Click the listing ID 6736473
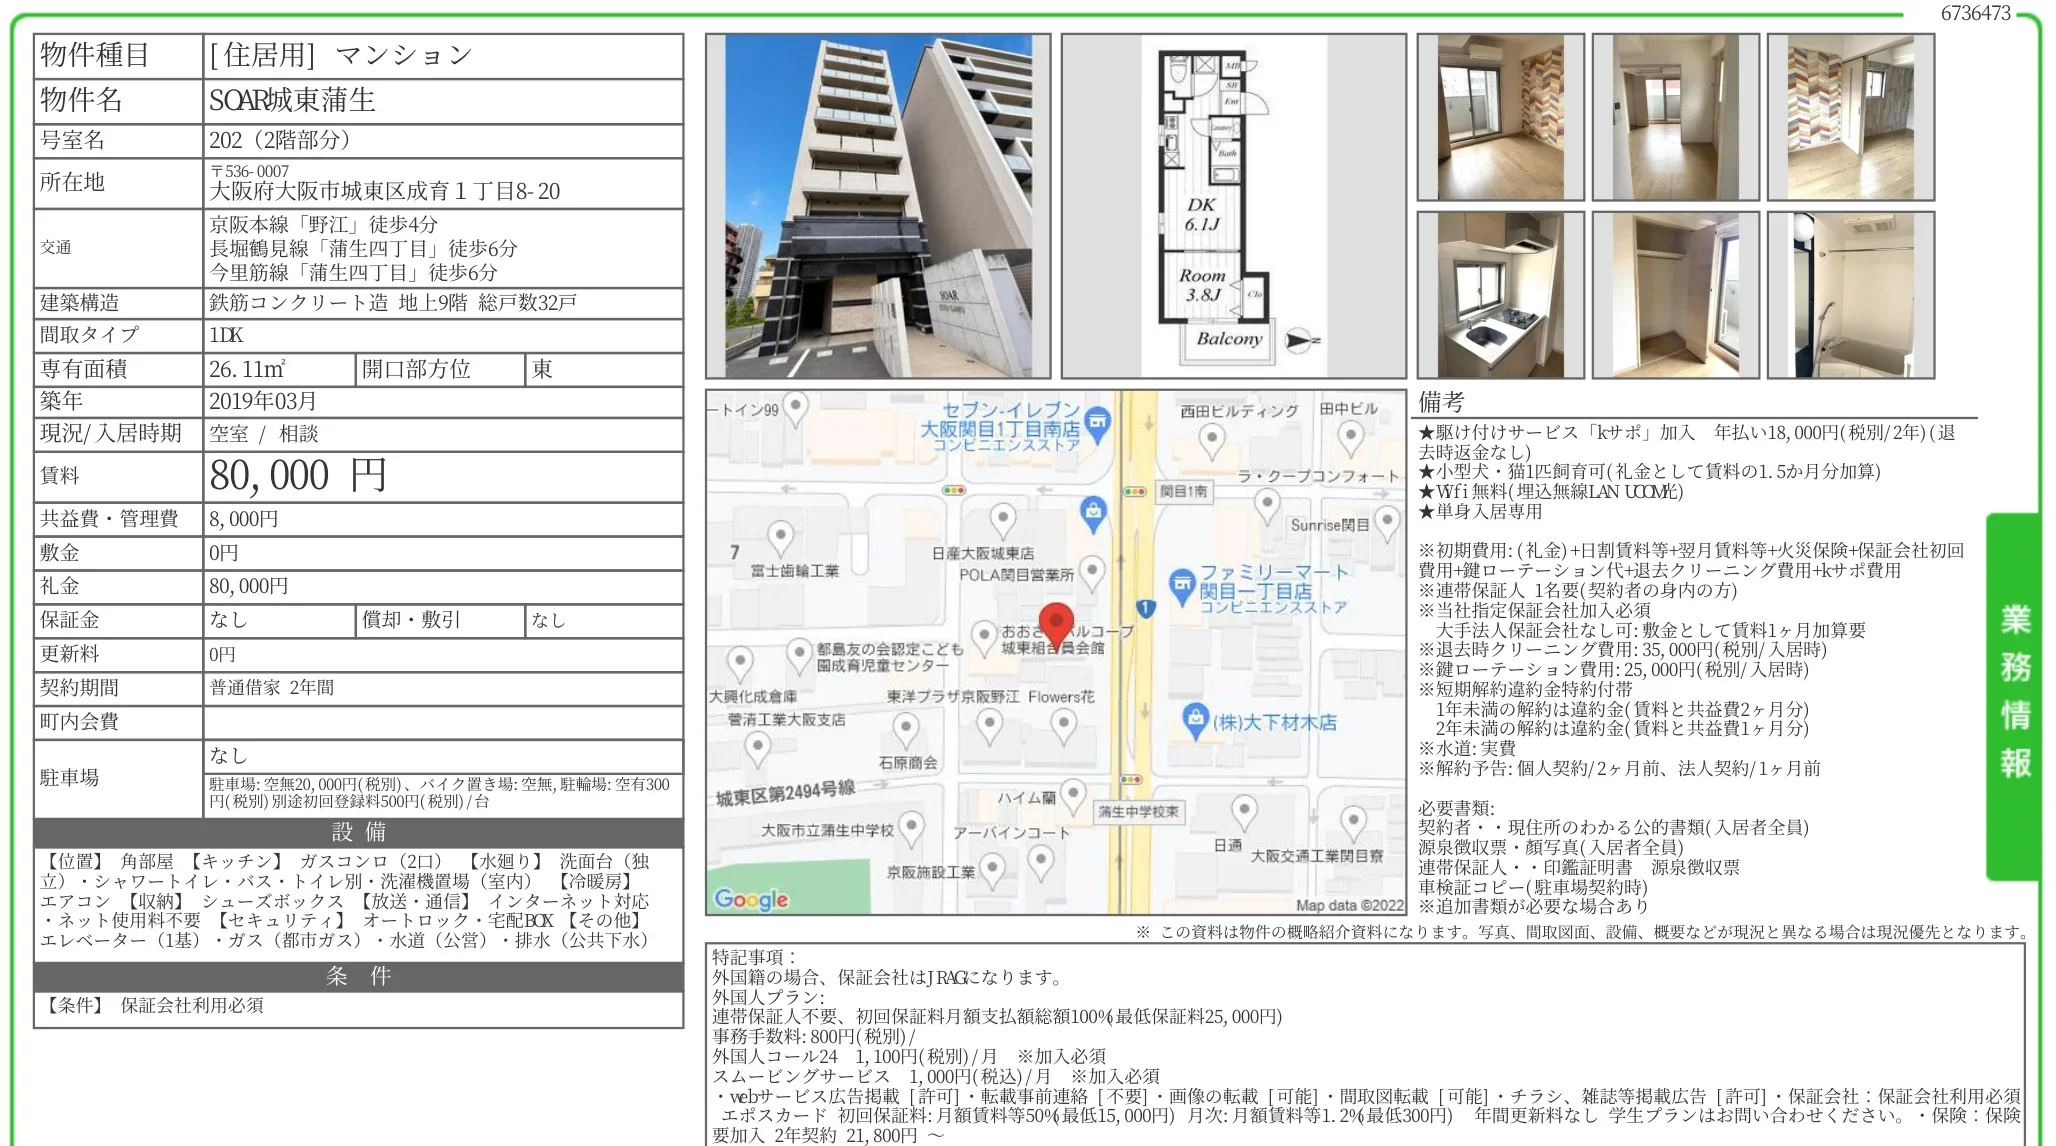Screen dimensions: 2056x1146 [x=1976, y=13]
